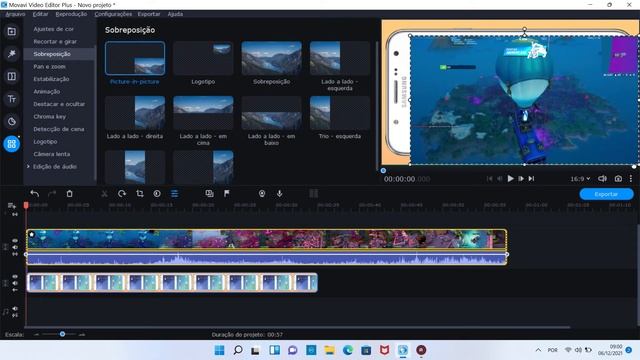This screenshot has height=360, width=640.
Task: Open the stickers panel icon
Action: 11,121
